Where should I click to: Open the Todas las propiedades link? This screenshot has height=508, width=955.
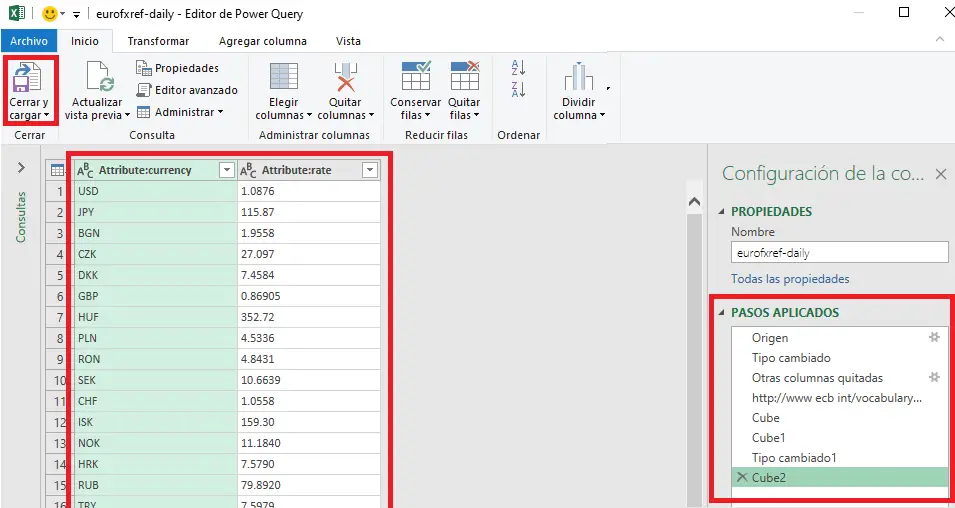click(790, 279)
